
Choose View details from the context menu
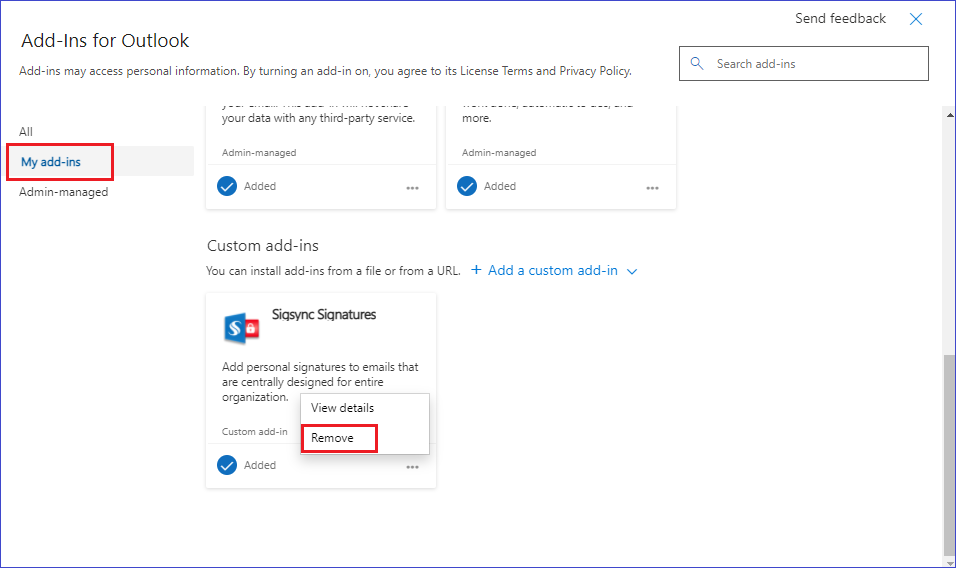[x=342, y=408]
